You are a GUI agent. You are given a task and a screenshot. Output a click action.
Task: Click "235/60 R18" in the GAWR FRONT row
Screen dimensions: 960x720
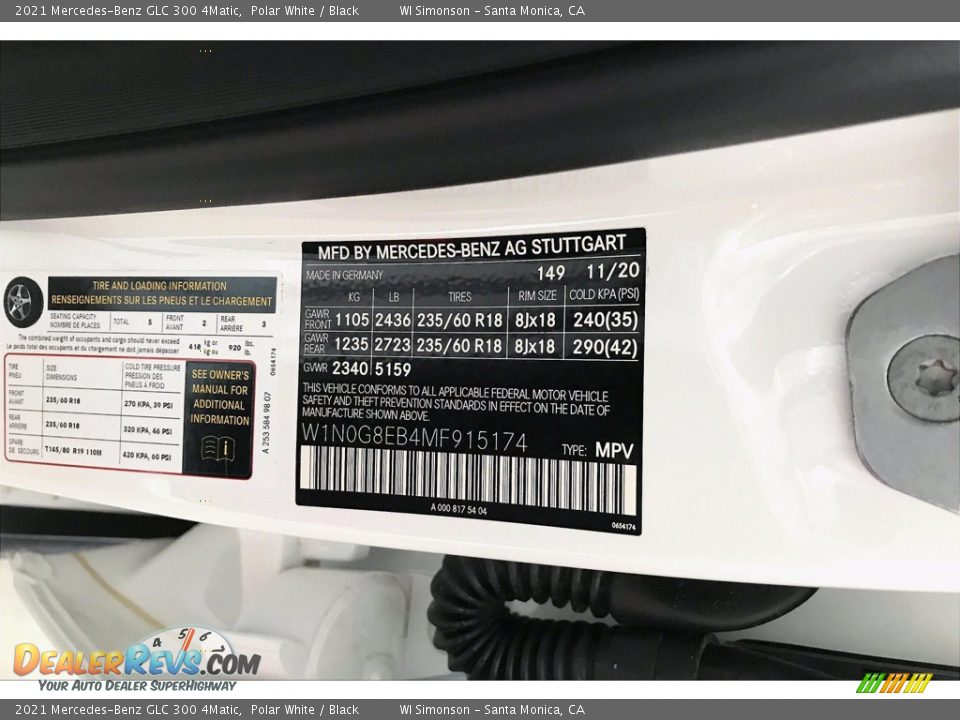[459, 320]
